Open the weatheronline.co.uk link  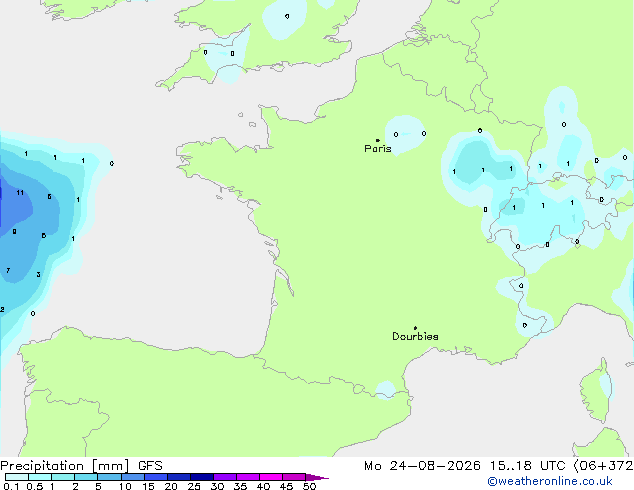(x=550, y=481)
